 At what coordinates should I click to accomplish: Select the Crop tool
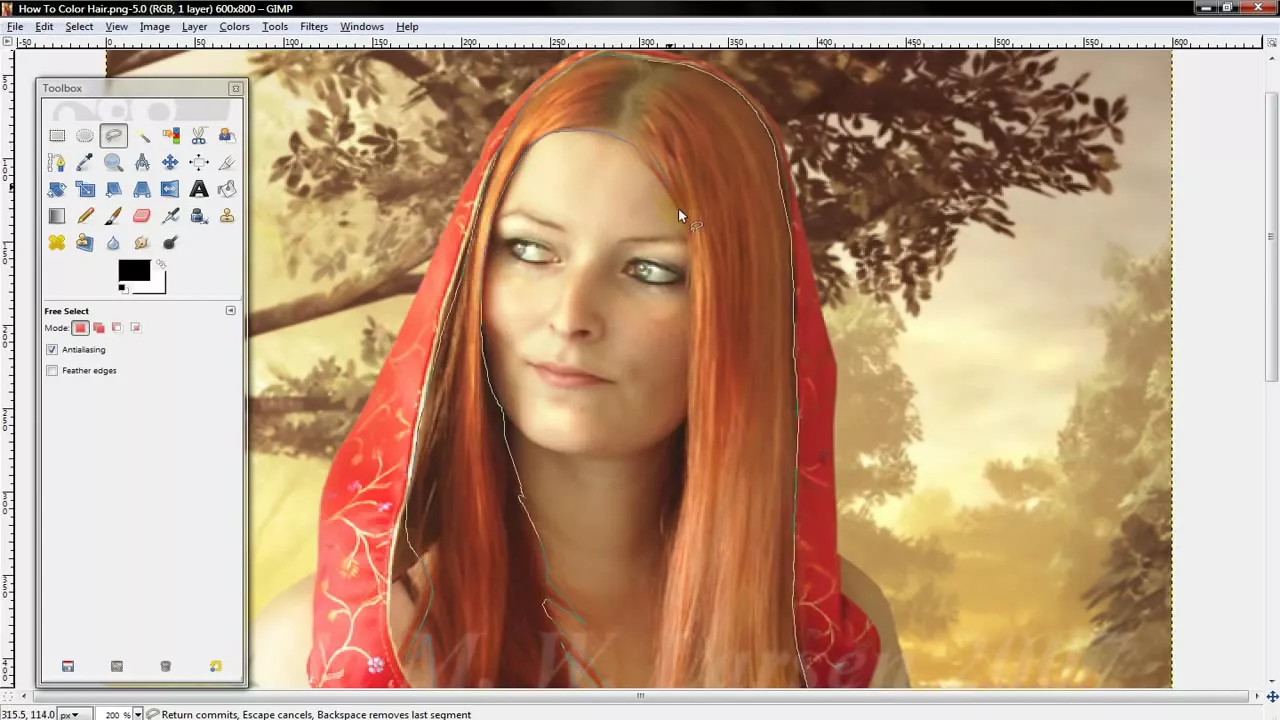click(x=227, y=162)
